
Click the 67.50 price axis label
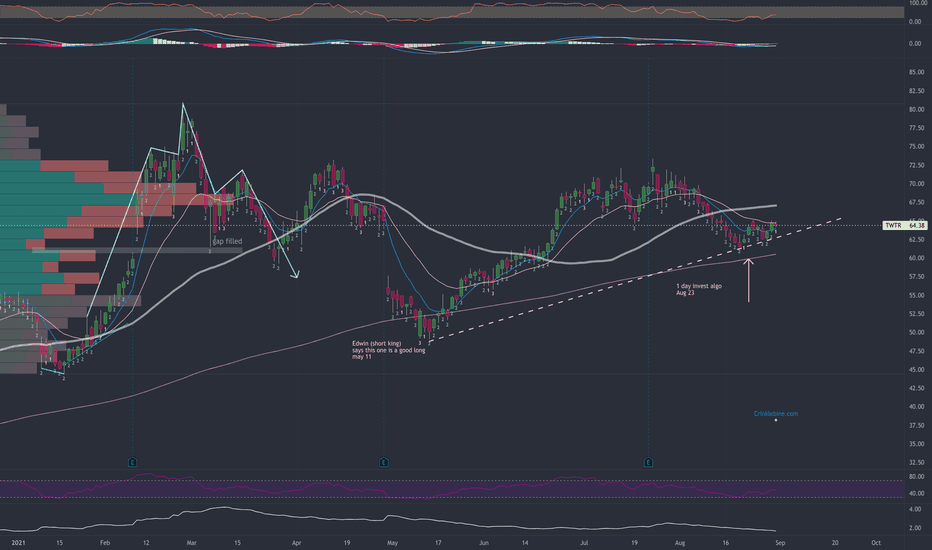click(916, 202)
